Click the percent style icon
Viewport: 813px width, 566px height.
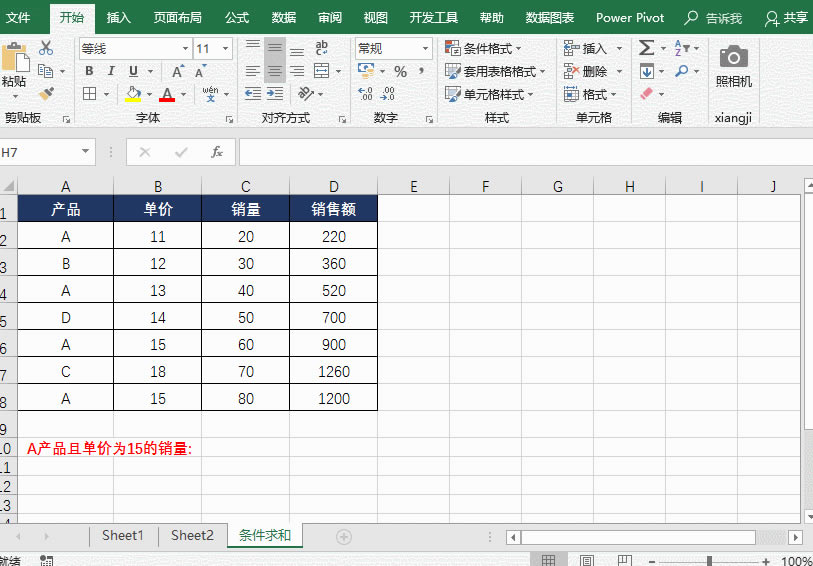400,71
